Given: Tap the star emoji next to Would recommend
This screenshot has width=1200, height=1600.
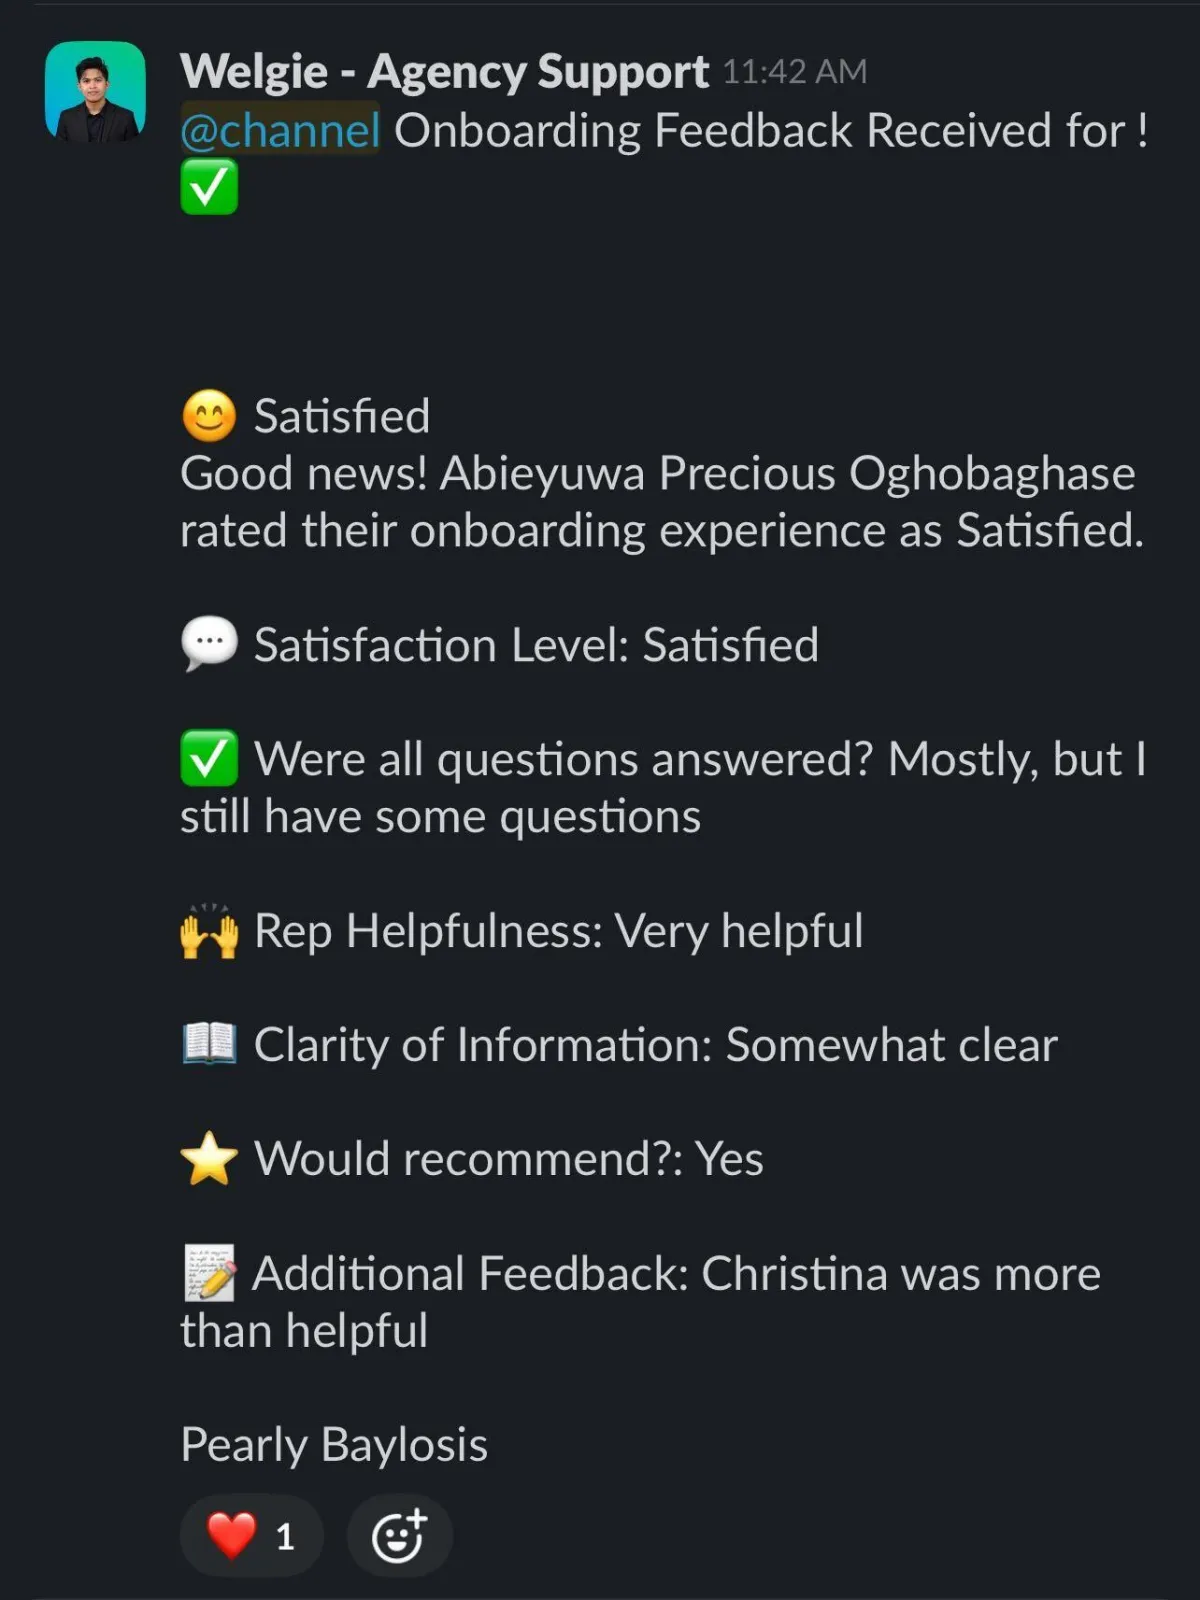Looking at the screenshot, I should [209, 1158].
